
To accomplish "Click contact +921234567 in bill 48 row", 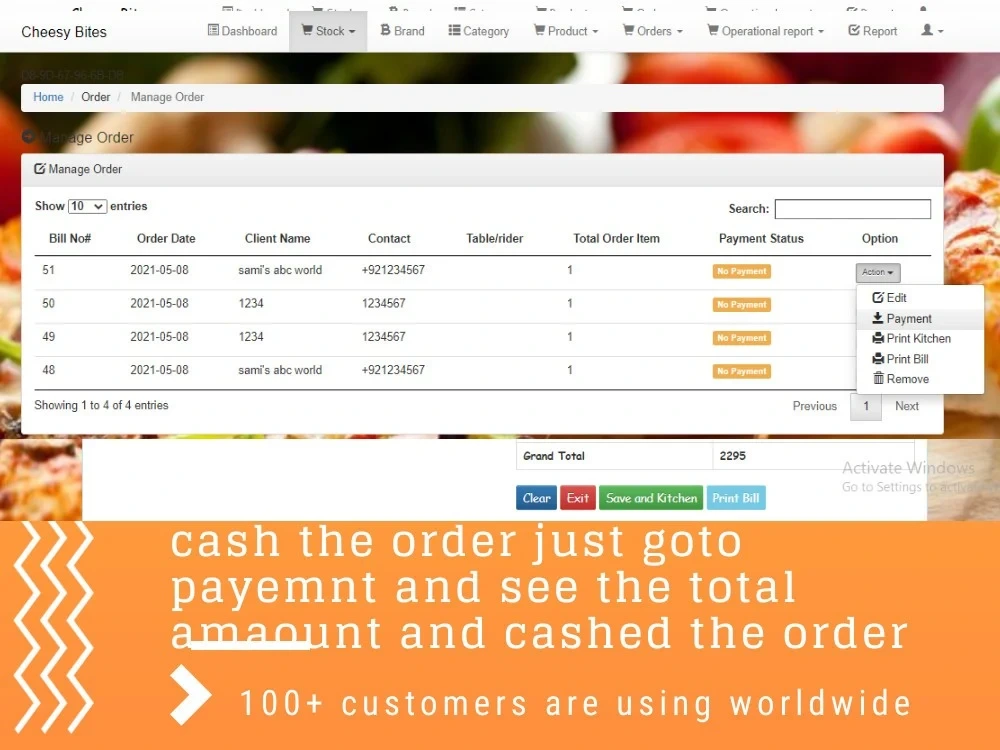I will point(393,370).
